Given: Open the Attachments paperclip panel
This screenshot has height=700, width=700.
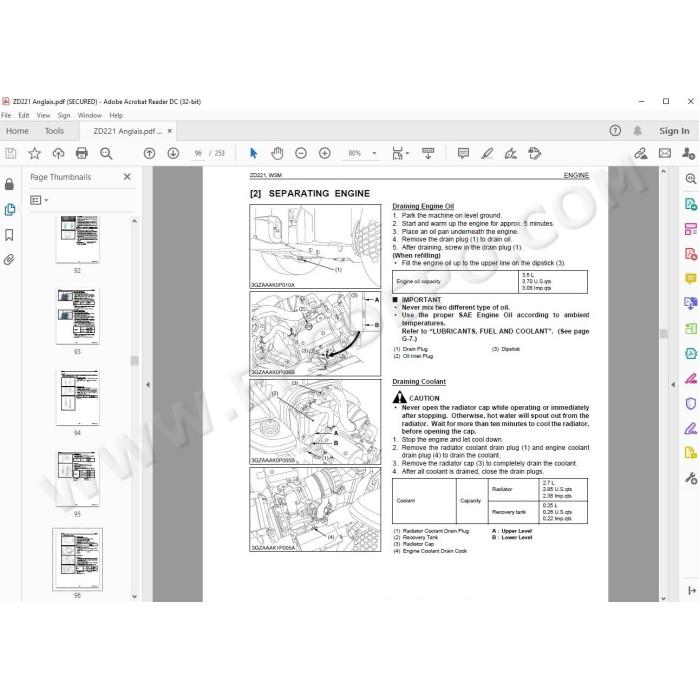Looking at the screenshot, I should click(9, 259).
